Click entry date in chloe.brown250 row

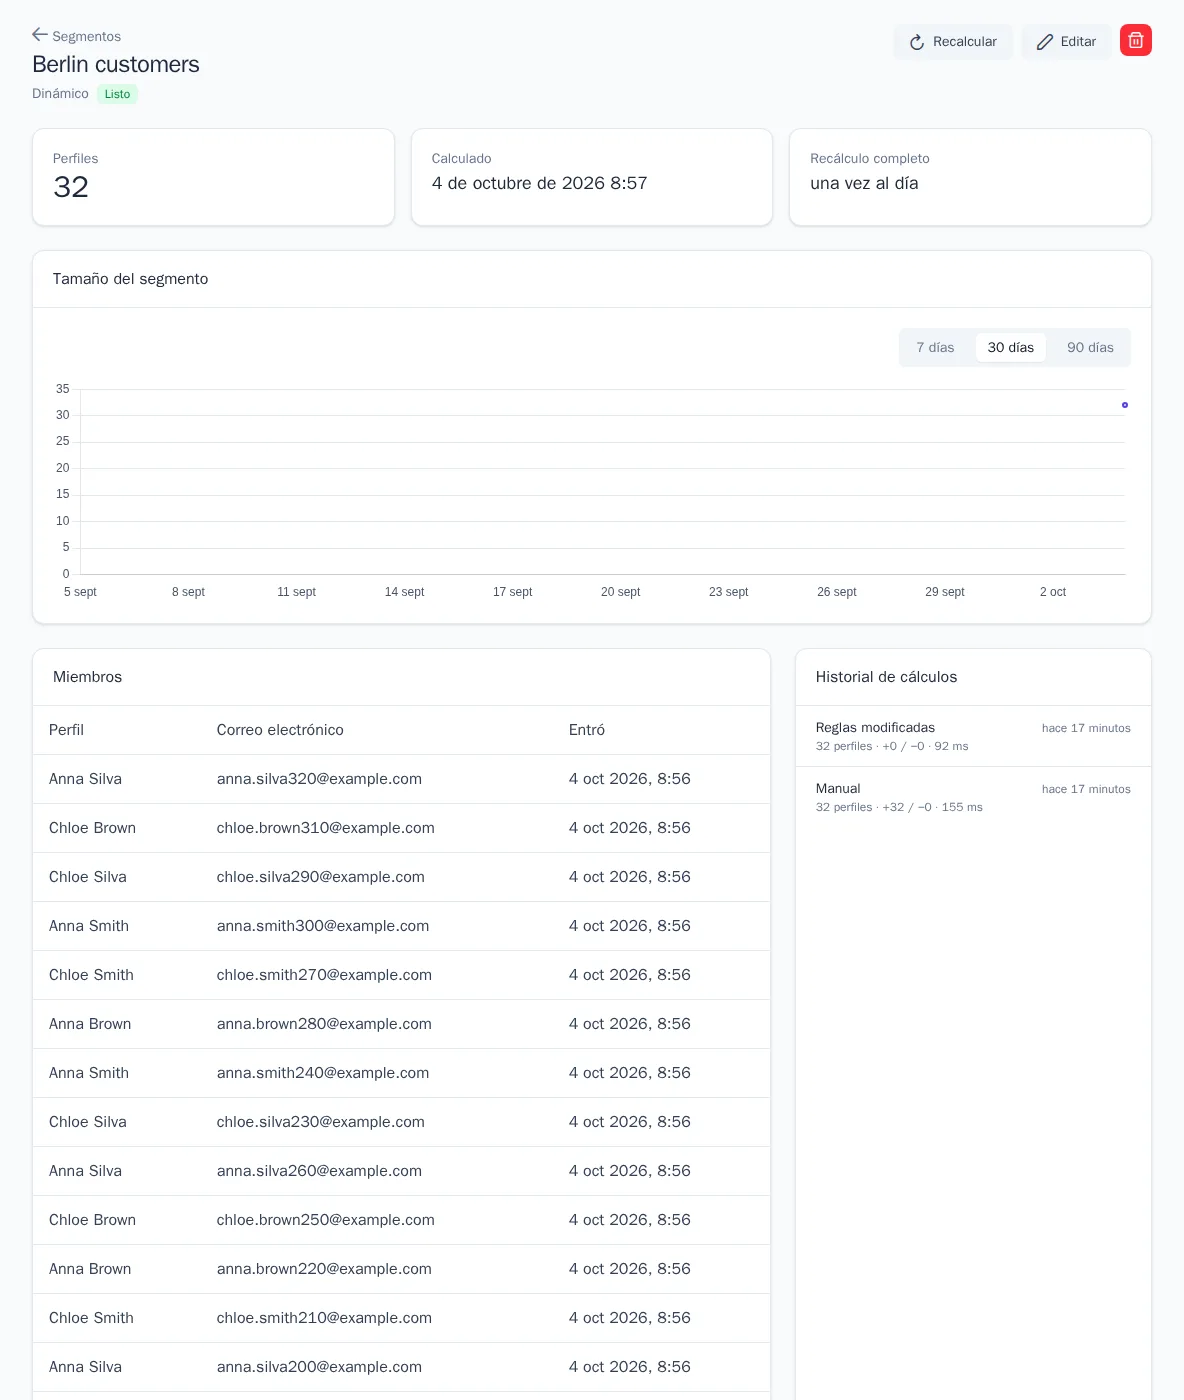pyautogui.click(x=630, y=1220)
